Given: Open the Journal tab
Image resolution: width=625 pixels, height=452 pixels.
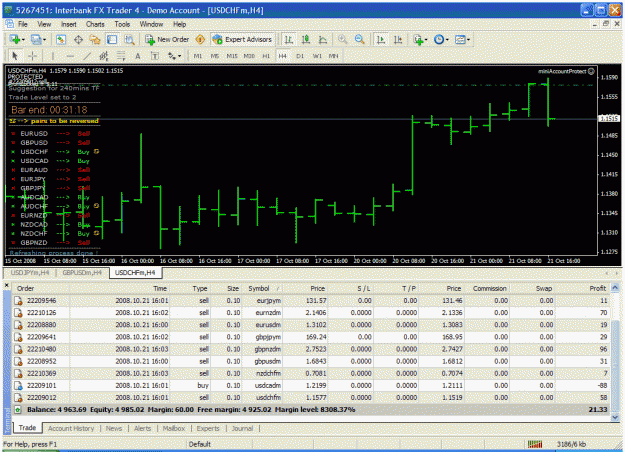Looking at the screenshot, I should point(242,428).
